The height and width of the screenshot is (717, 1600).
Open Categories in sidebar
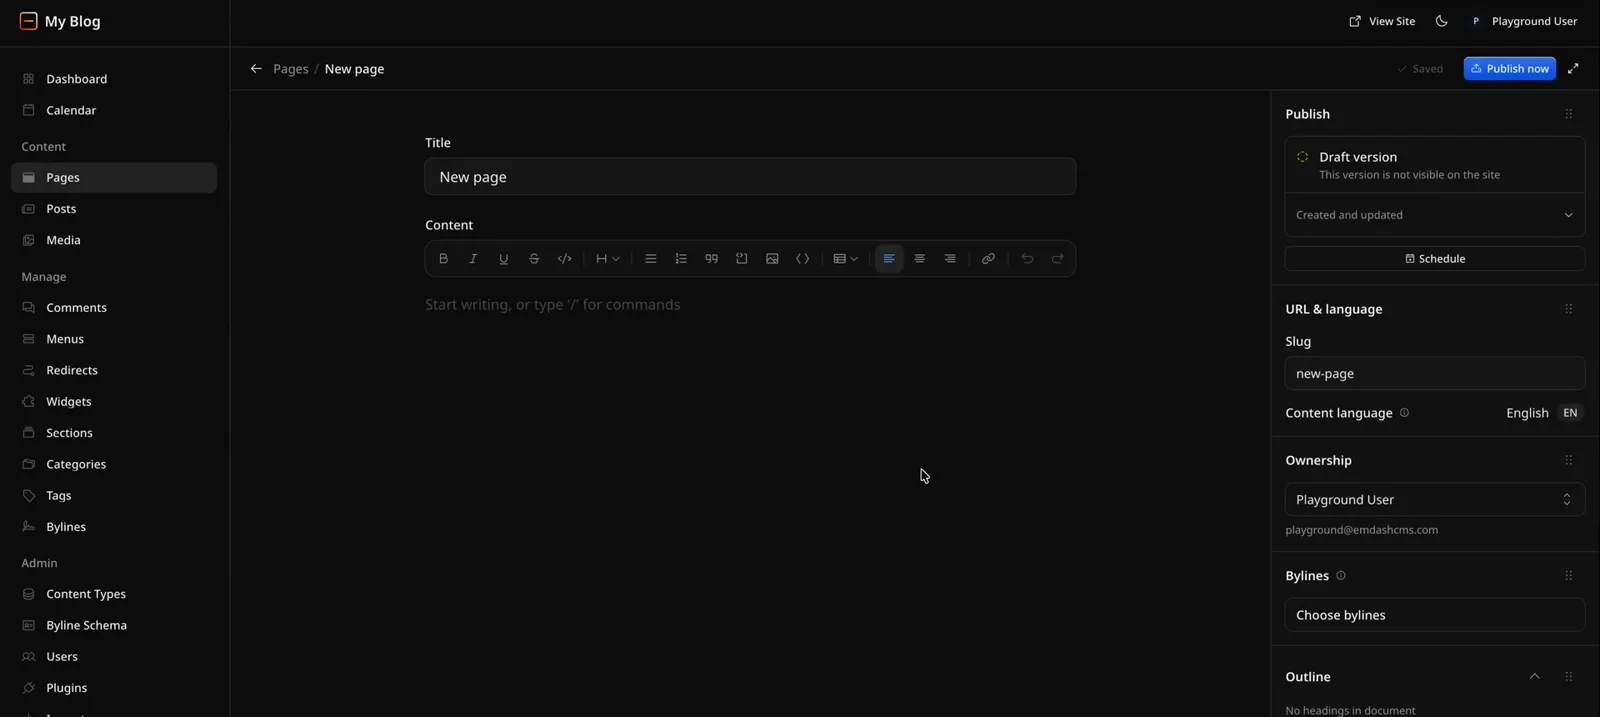click(x=114, y=464)
